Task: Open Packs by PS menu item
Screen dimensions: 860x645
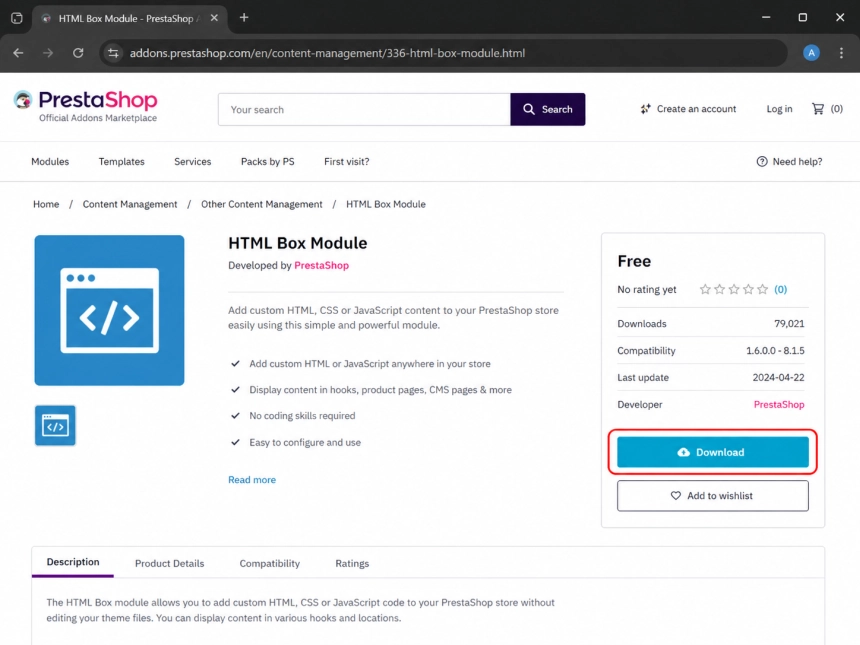Action: pos(268,161)
